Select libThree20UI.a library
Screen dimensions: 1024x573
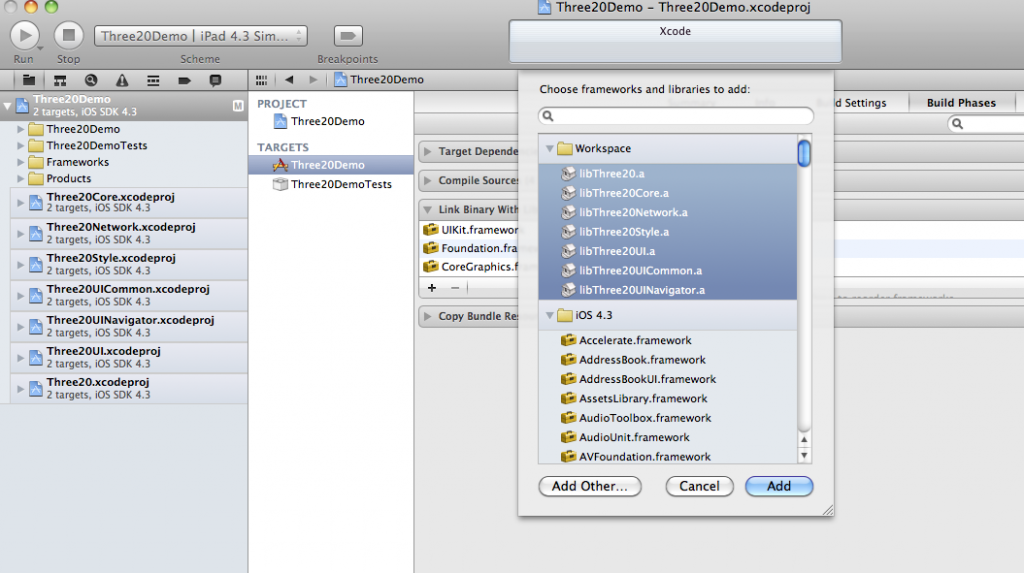tap(667, 252)
